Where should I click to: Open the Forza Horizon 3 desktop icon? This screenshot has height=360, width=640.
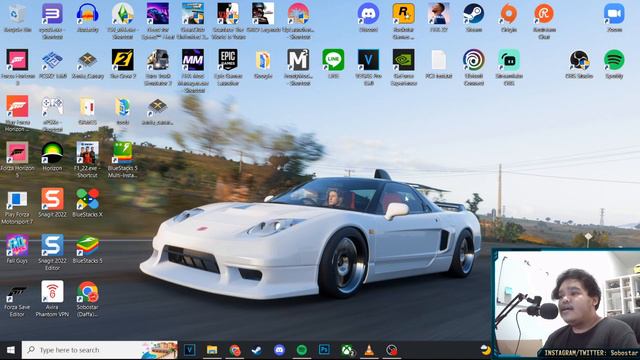point(17,67)
